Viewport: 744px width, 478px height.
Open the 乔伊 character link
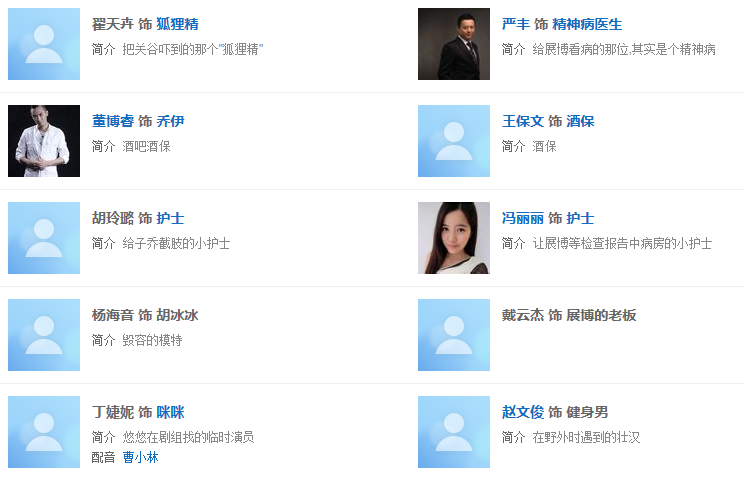point(170,121)
